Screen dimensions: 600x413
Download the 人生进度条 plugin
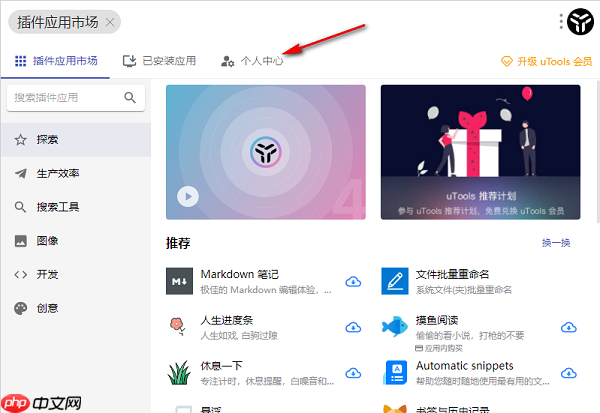point(353,327)
